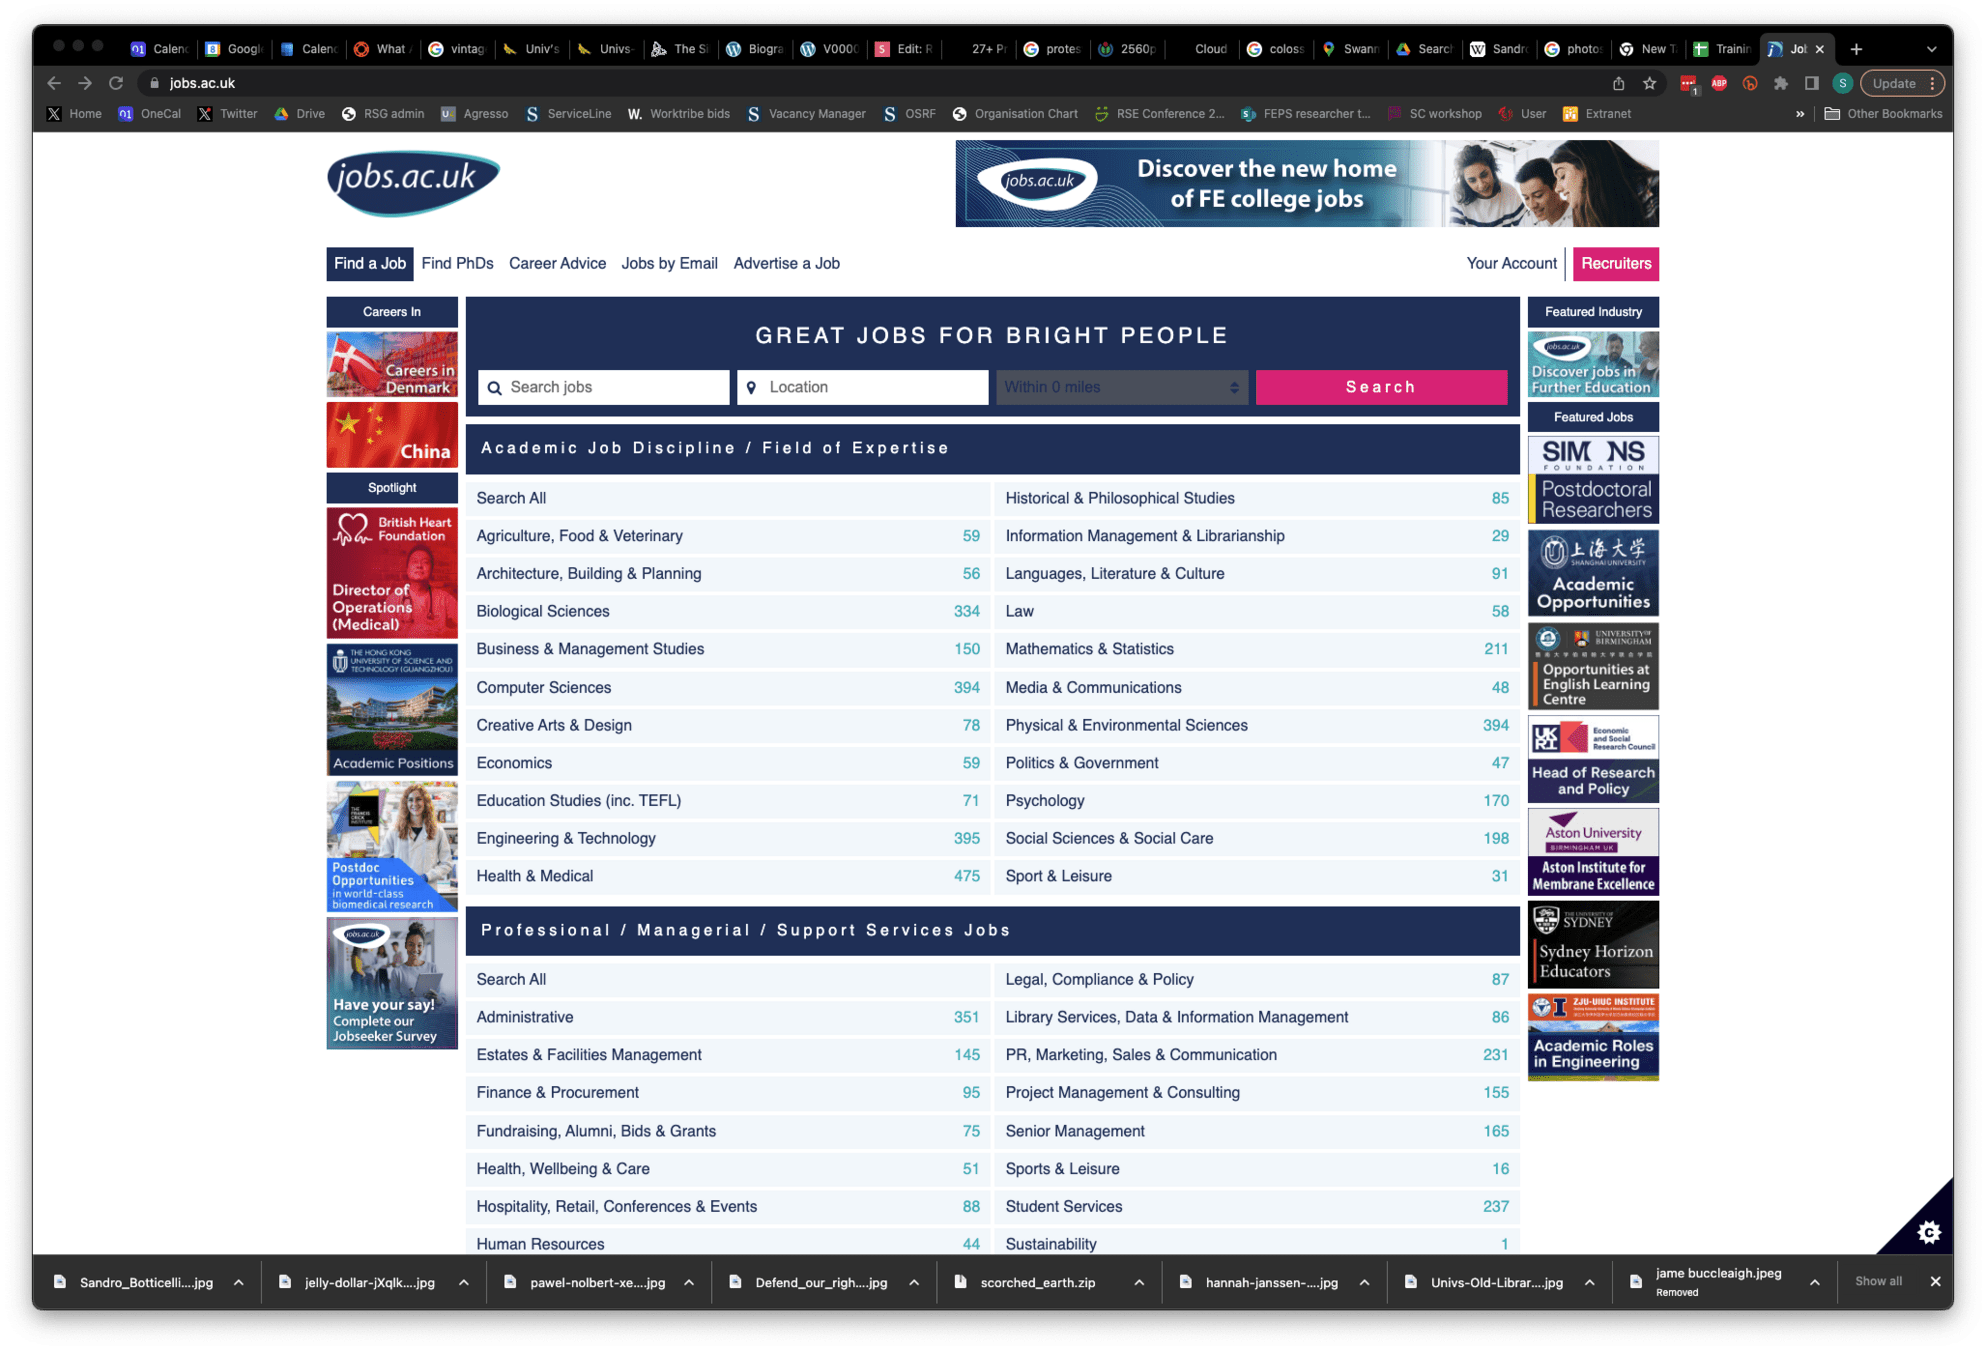Click the cookie settings gear icon
Screen dimensions: 1986x1350
tap(1929, 1232)
